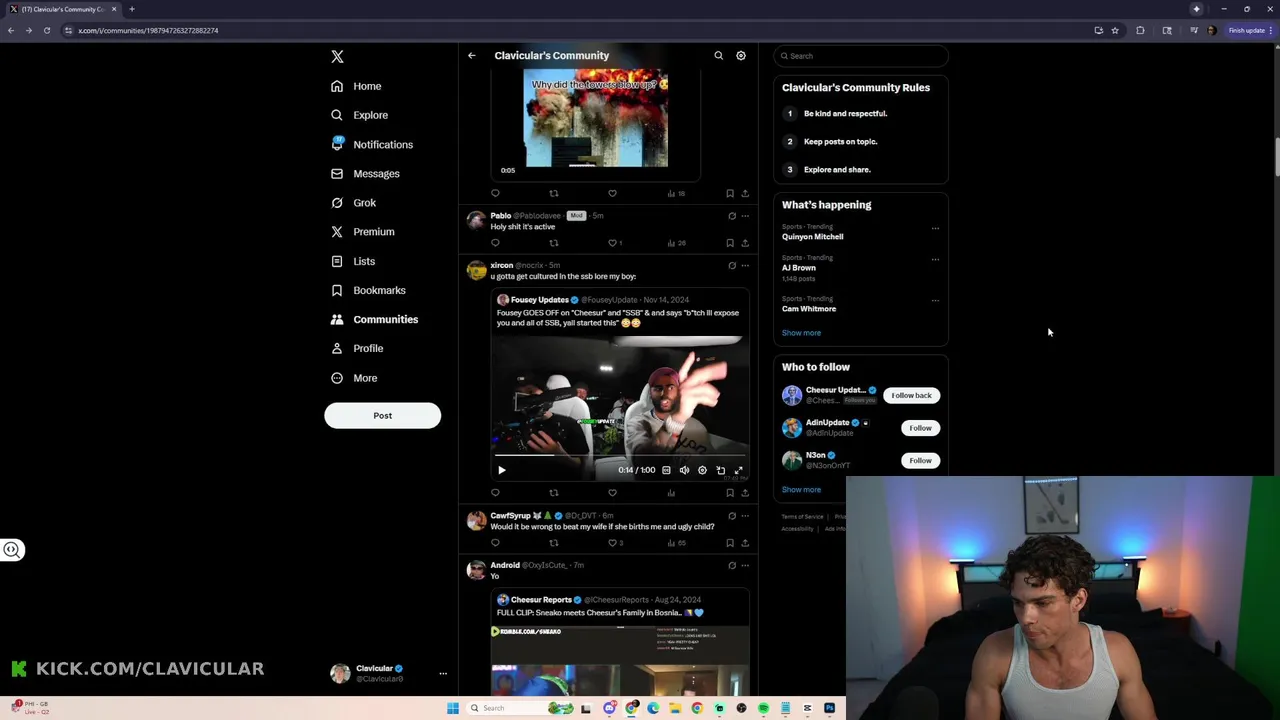Open more options on CawfSyrup's post
Image resolution: width=1280 pixels, height=720 pixels.
[x=745, y=516]
